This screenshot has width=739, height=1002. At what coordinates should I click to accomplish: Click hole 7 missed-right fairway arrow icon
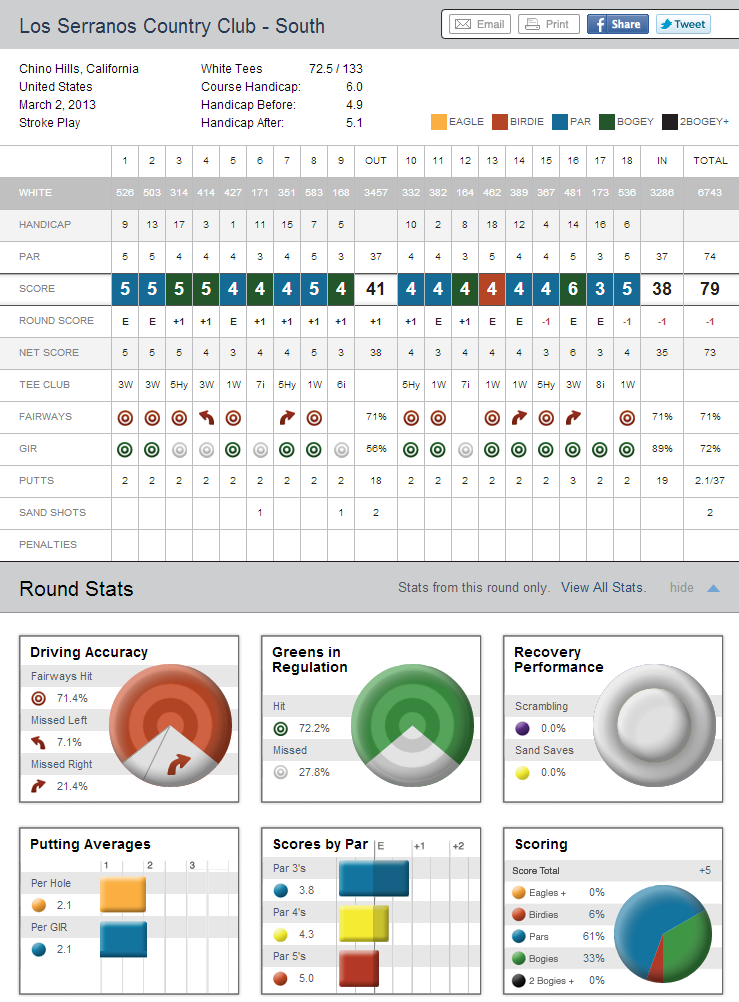coord(287,416)
